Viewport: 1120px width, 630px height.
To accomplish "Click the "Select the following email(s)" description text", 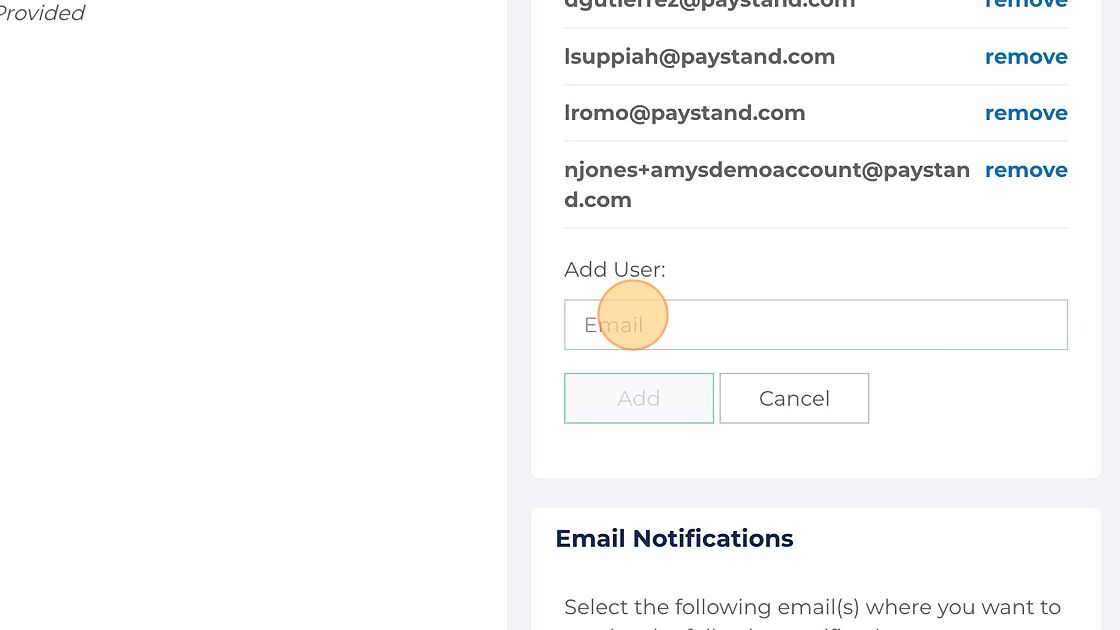I will 812,607.
